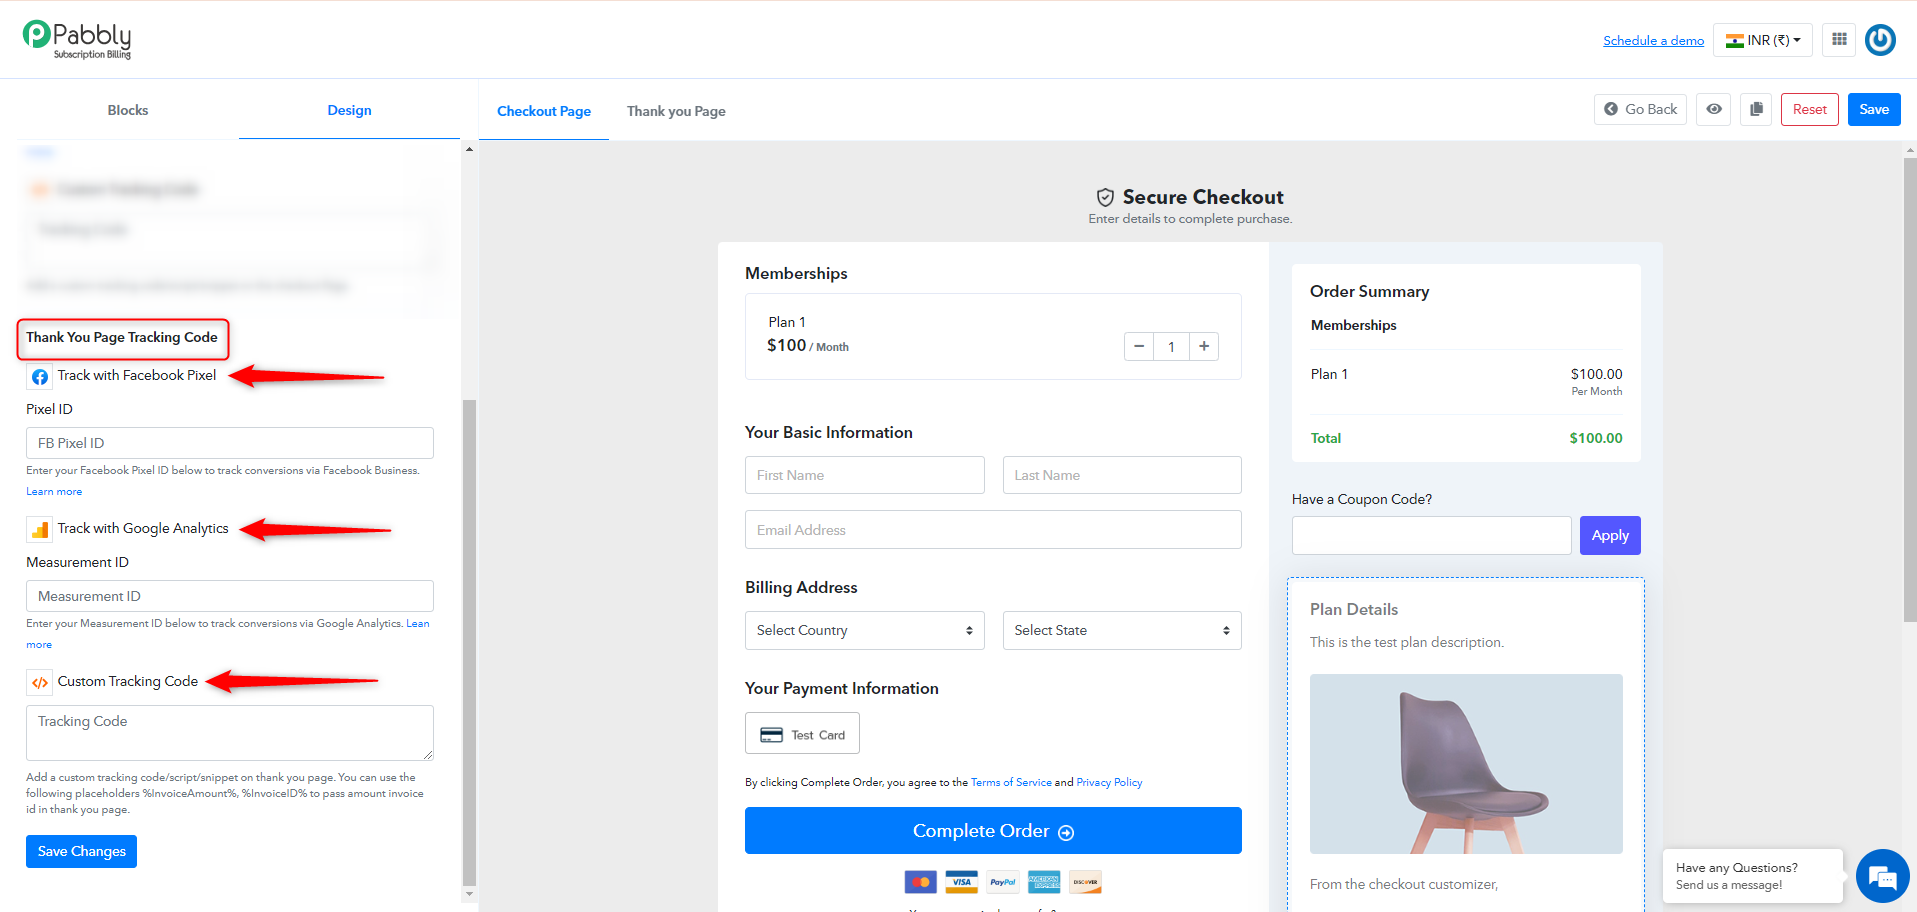
Task: Click the First Name field
Action: tap(865, 475)
